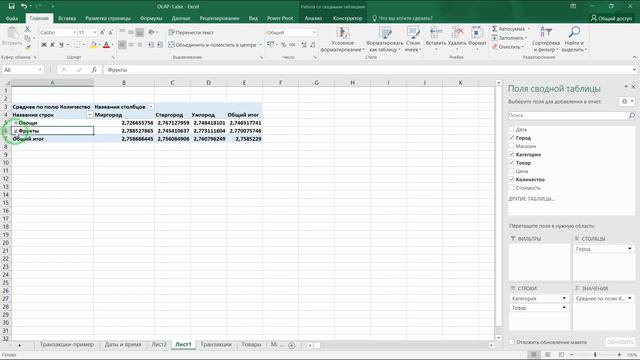Open the Товары sheet tab
This screenshot has height=360, width=640.
(x=251, y=344)
